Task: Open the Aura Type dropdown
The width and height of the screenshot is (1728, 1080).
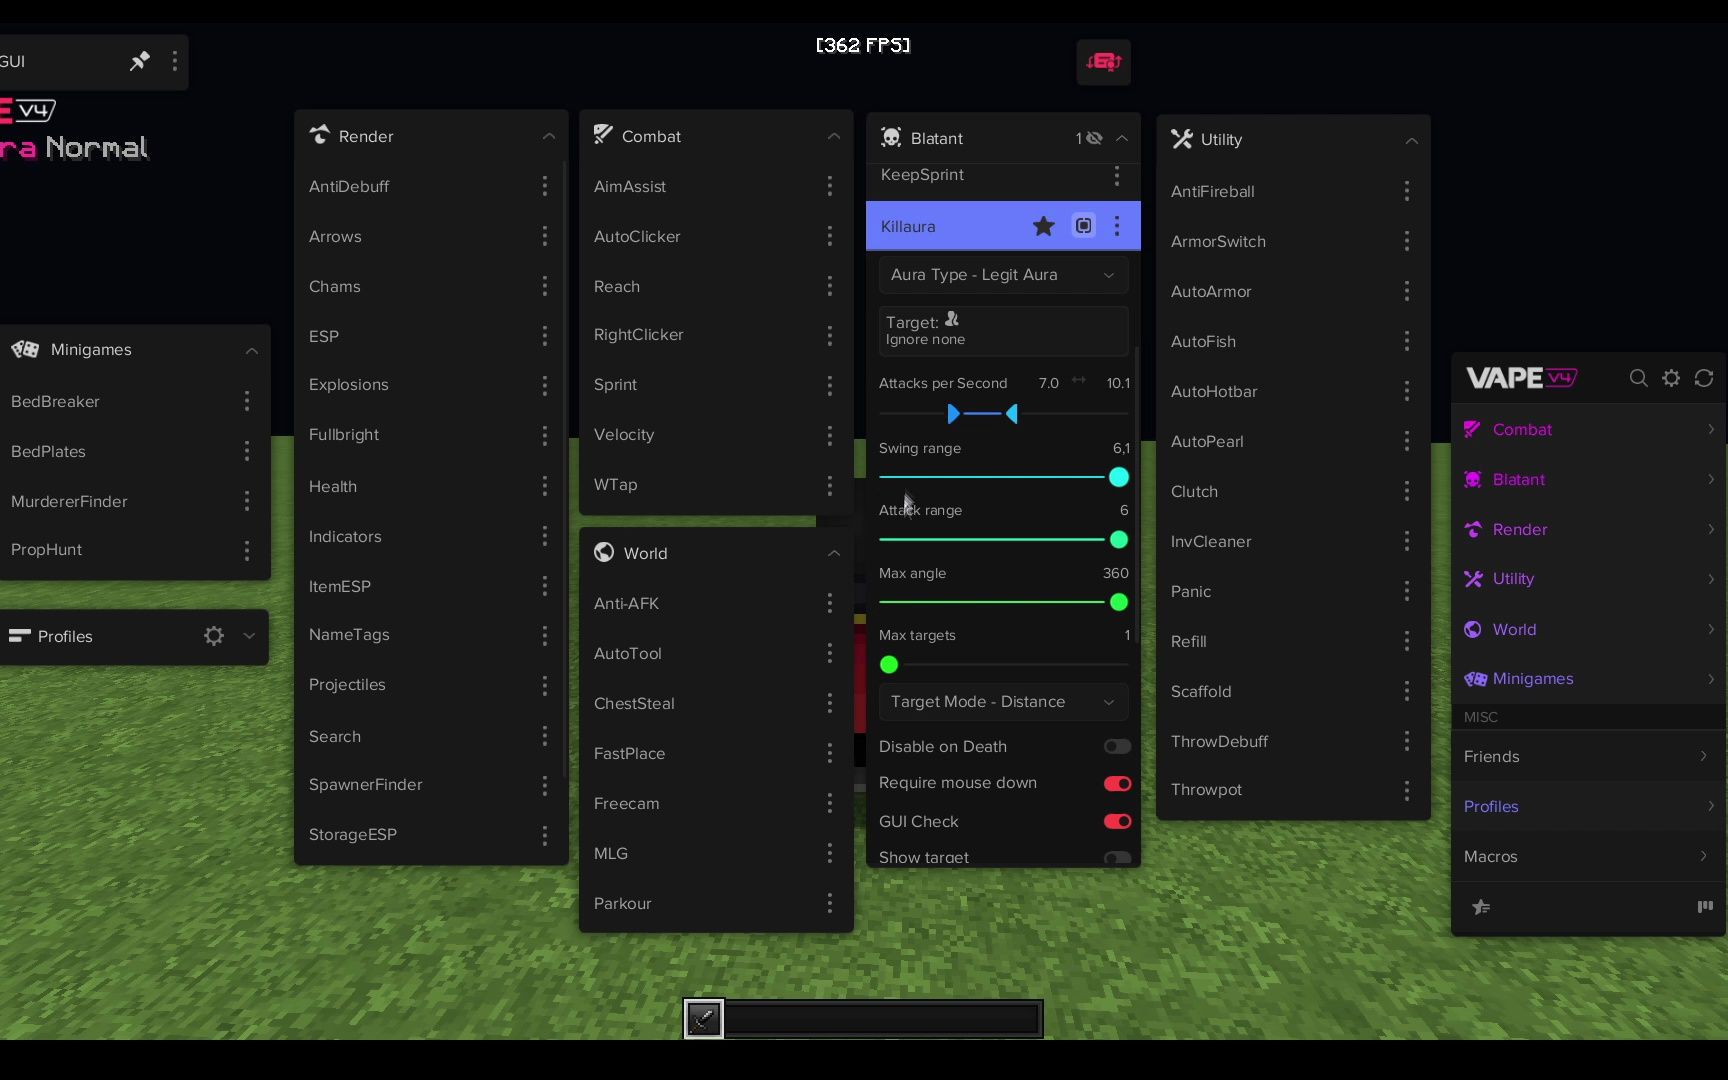Action: (x=1003, y=275)
